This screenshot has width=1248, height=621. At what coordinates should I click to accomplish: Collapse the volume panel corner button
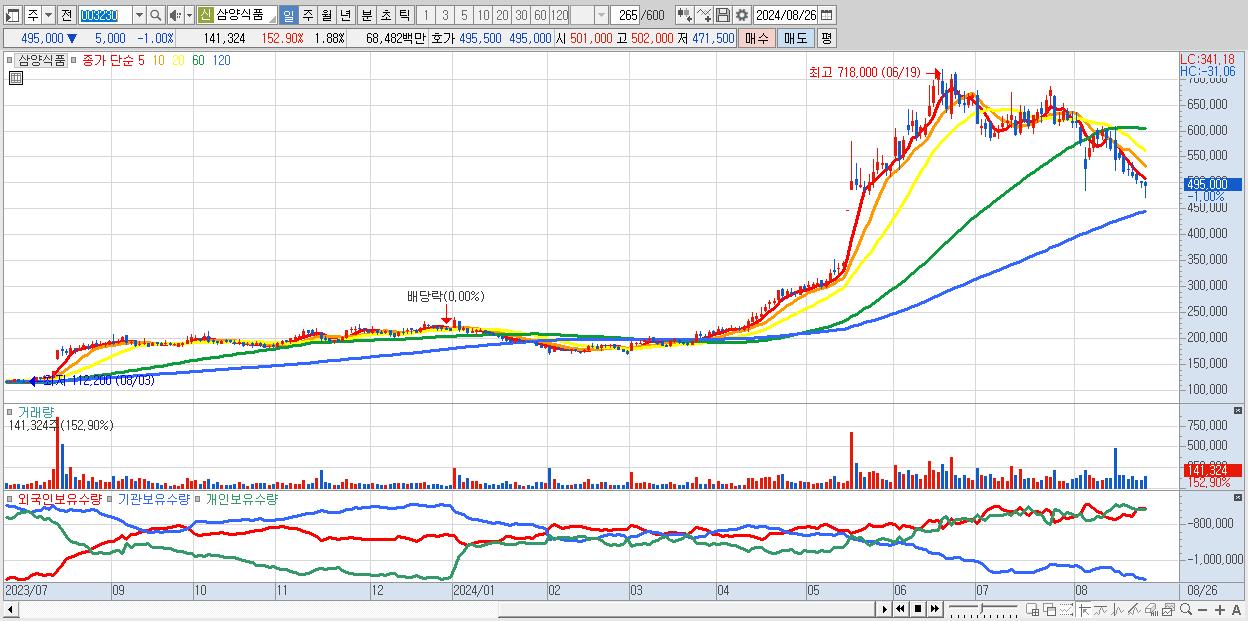[x=1240, y=411]
